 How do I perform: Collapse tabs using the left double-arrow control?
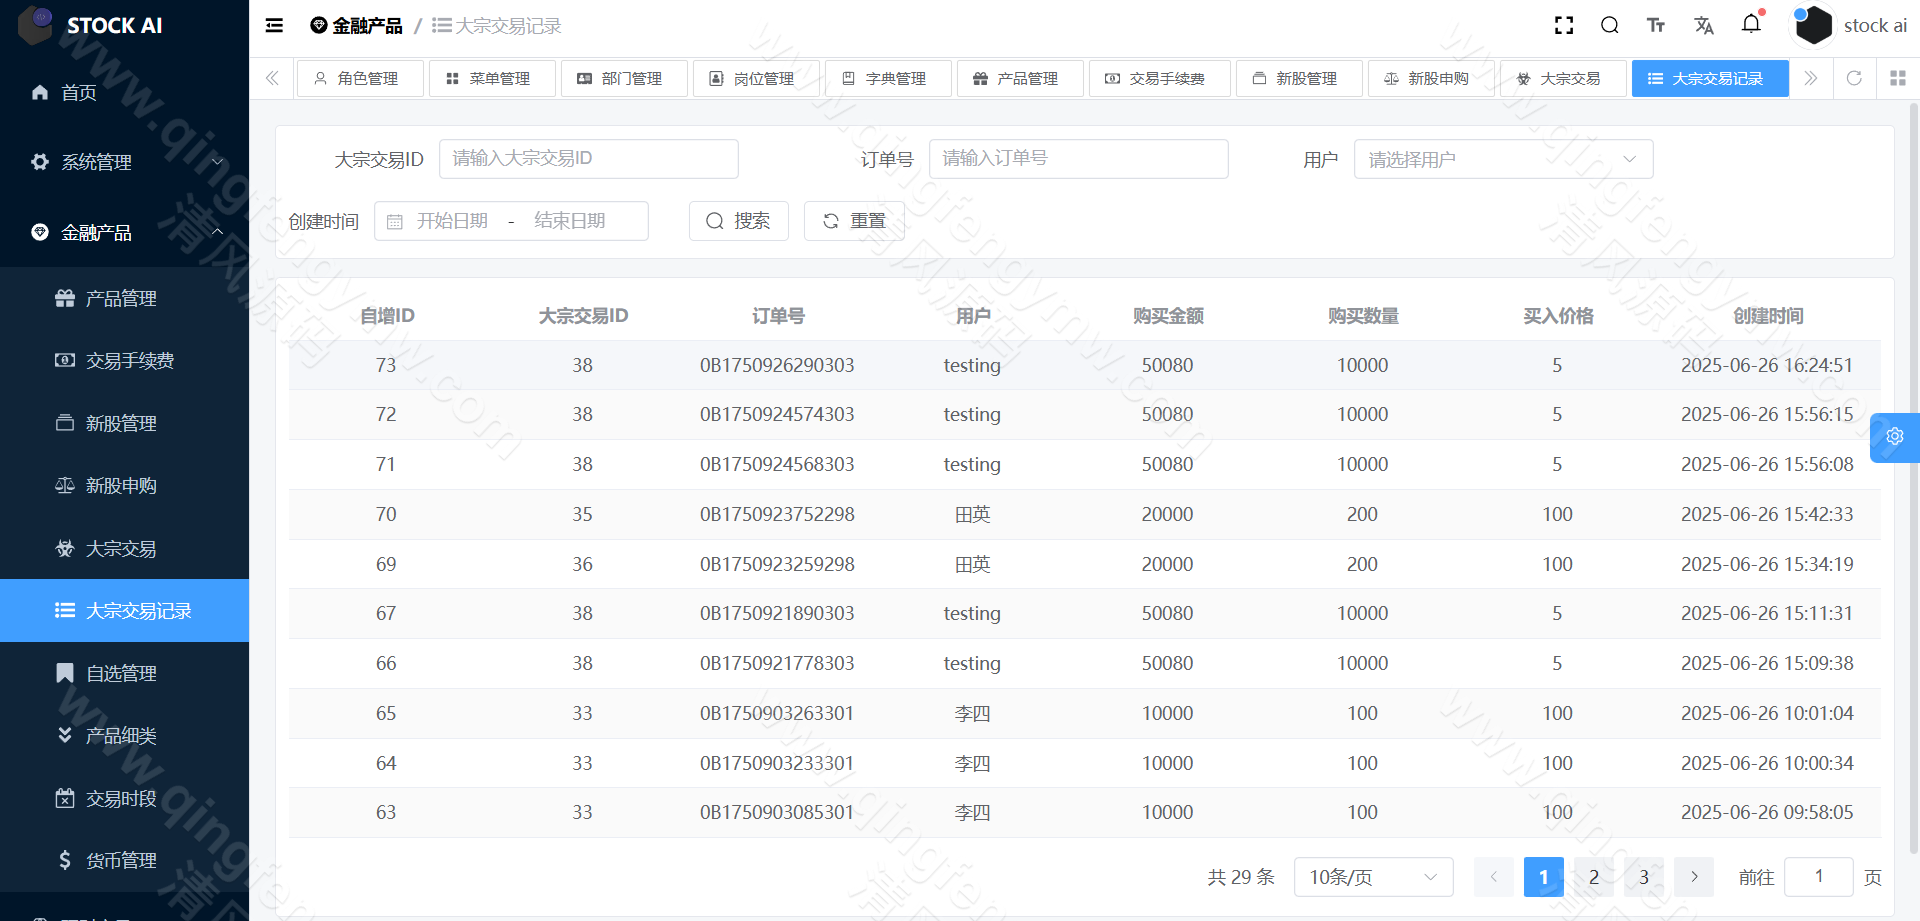pyautogui.click(x=271, y=78)
